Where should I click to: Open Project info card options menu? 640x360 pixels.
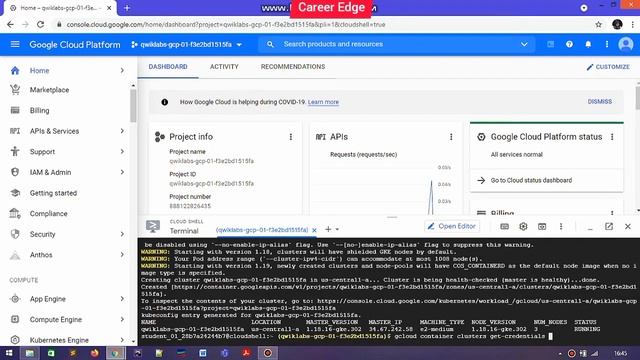click(x=291, y=137)
